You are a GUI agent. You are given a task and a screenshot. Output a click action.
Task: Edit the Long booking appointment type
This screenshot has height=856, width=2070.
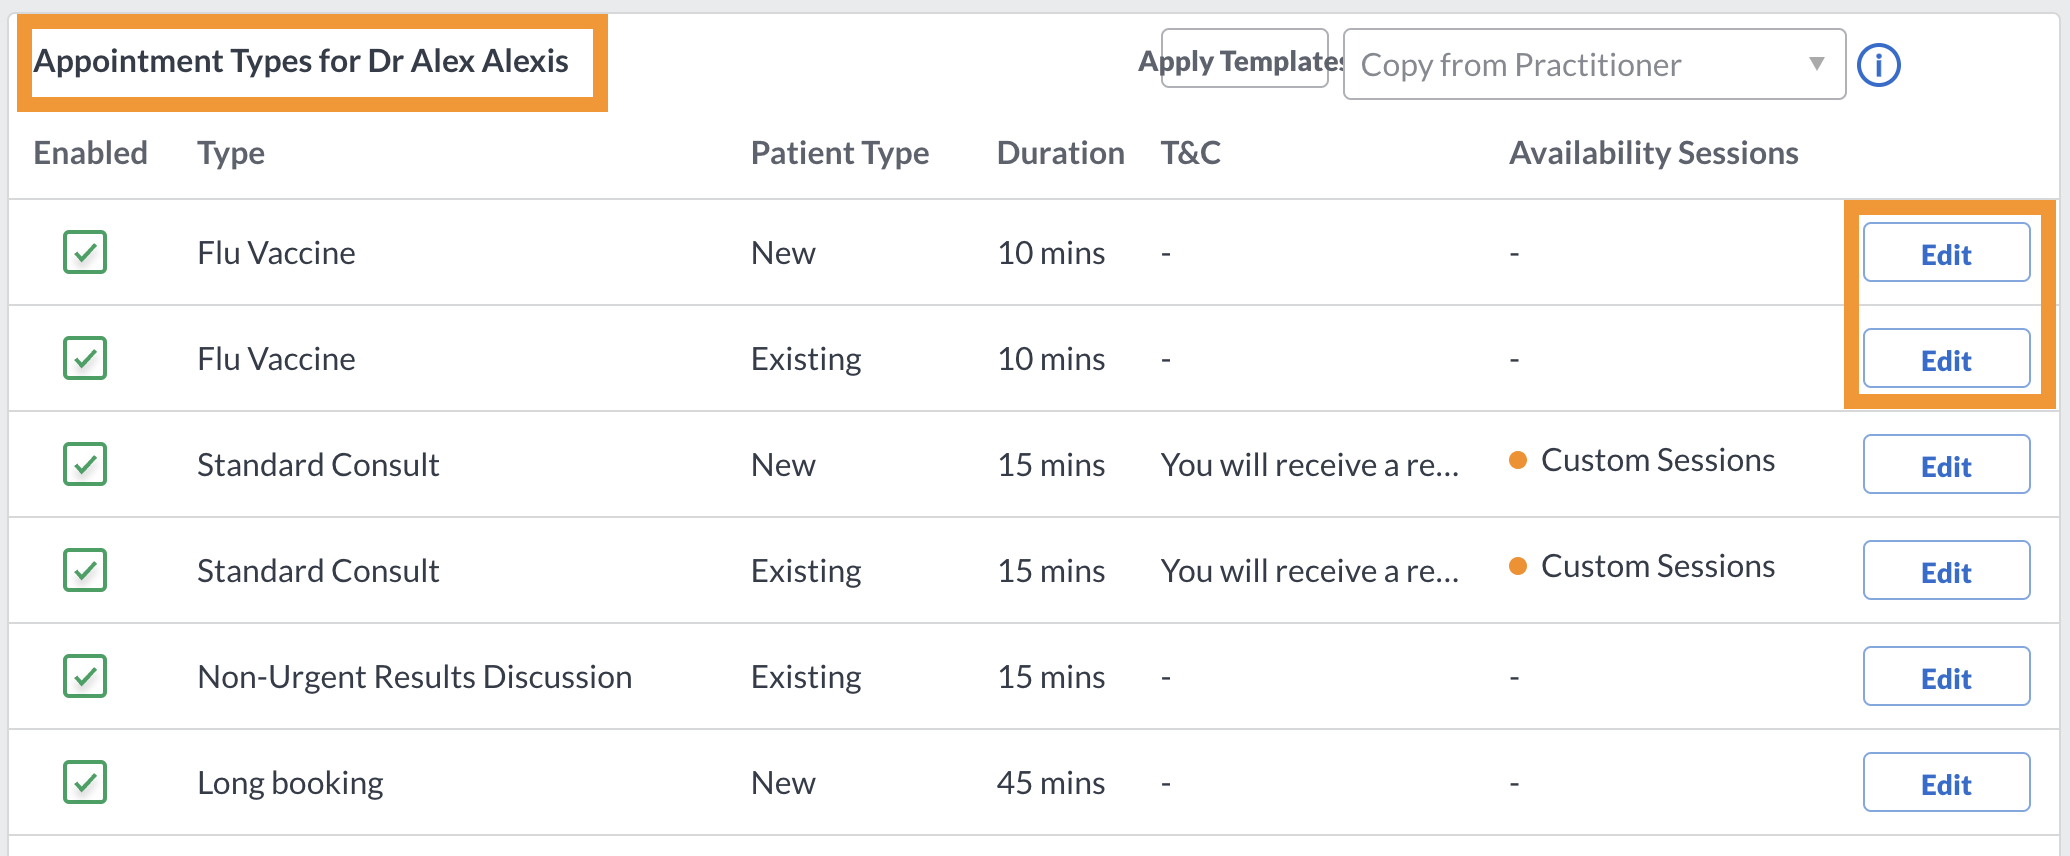[1945, 783]
